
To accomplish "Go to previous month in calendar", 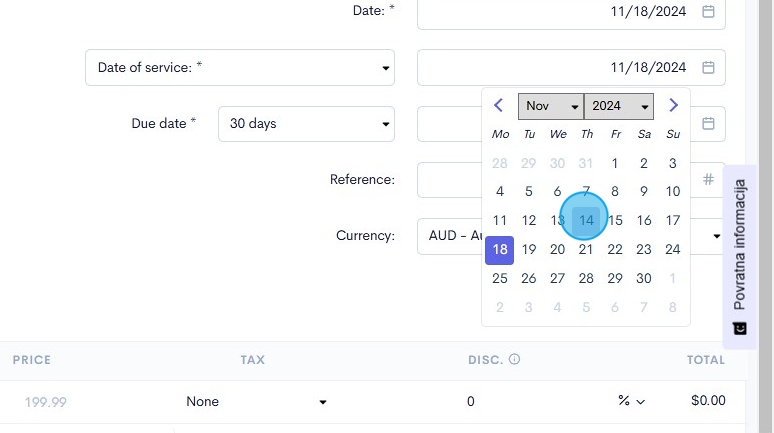I will pos(499,105).
